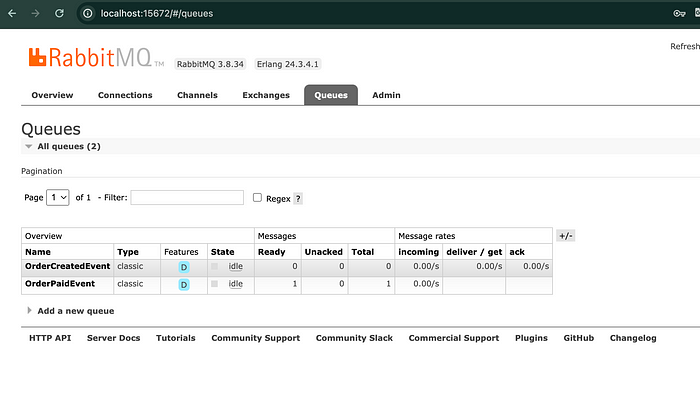Image resolution: width=700 pixels, height=398 pixels.
Task: Click the Regex help question mark
Action: (298, 199)
